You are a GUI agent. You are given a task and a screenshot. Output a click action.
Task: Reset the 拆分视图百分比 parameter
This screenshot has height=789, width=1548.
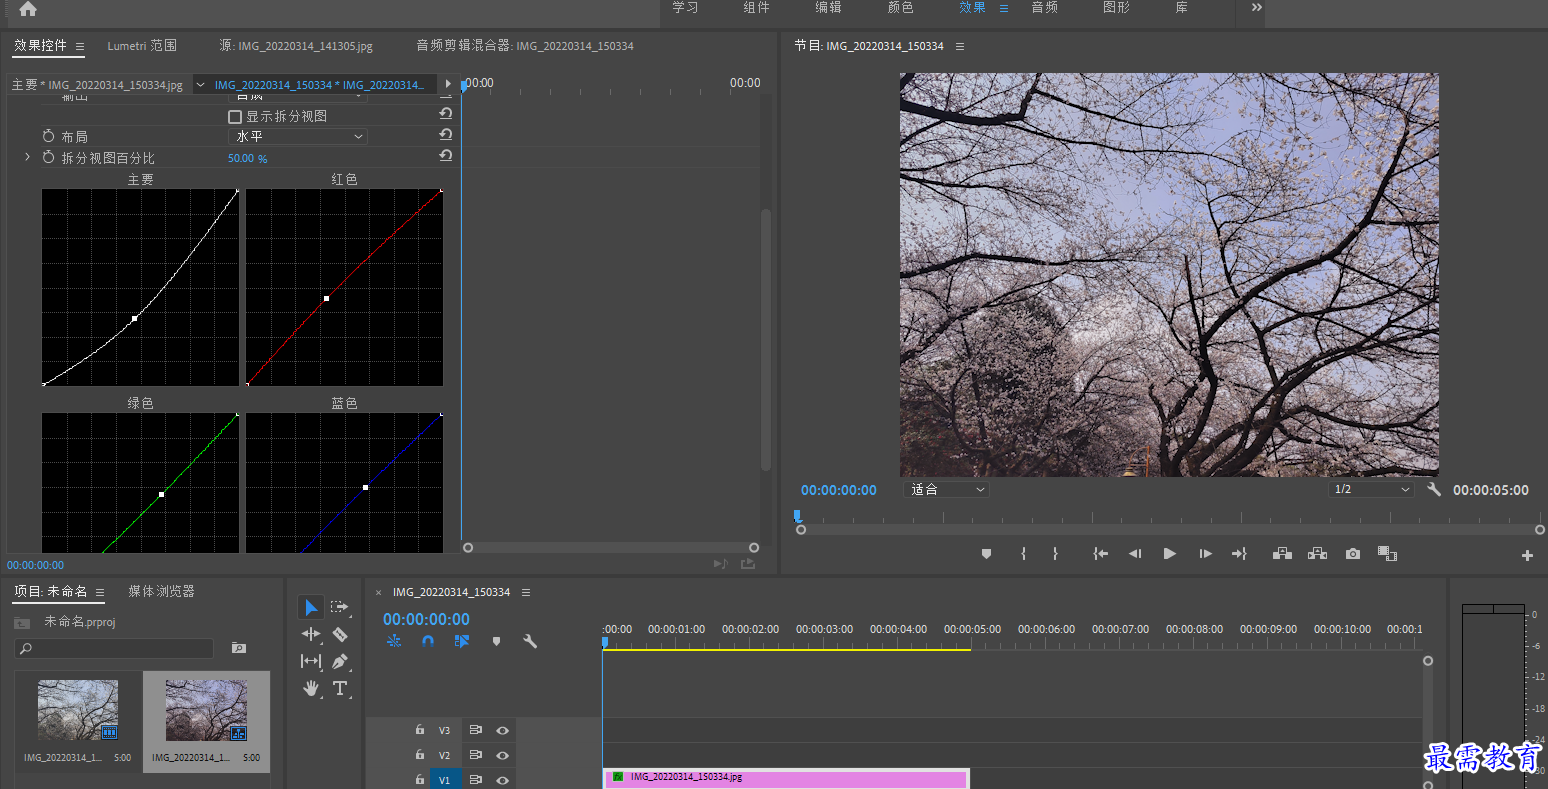tap(446, 156)
